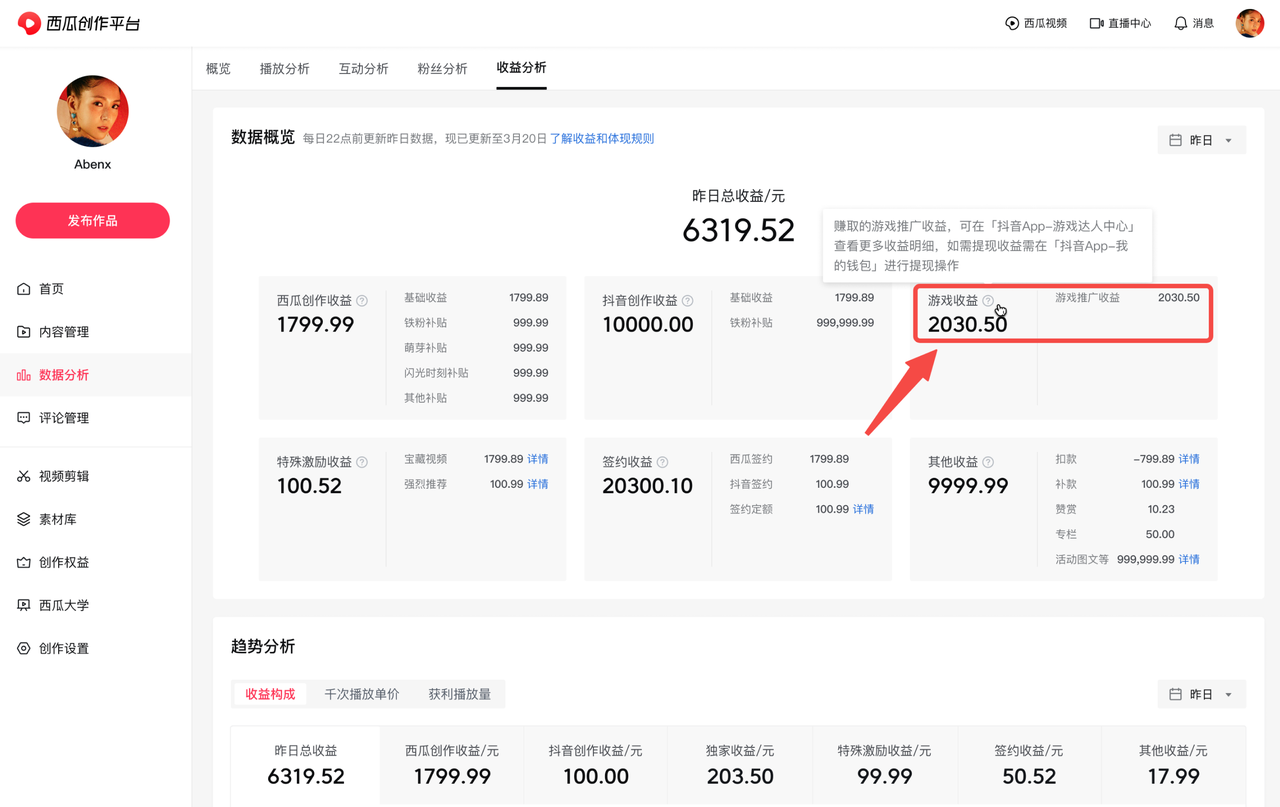Click the Abenx profile photo in sidebar
The image size is (1280, 807).
pos(93,111)
